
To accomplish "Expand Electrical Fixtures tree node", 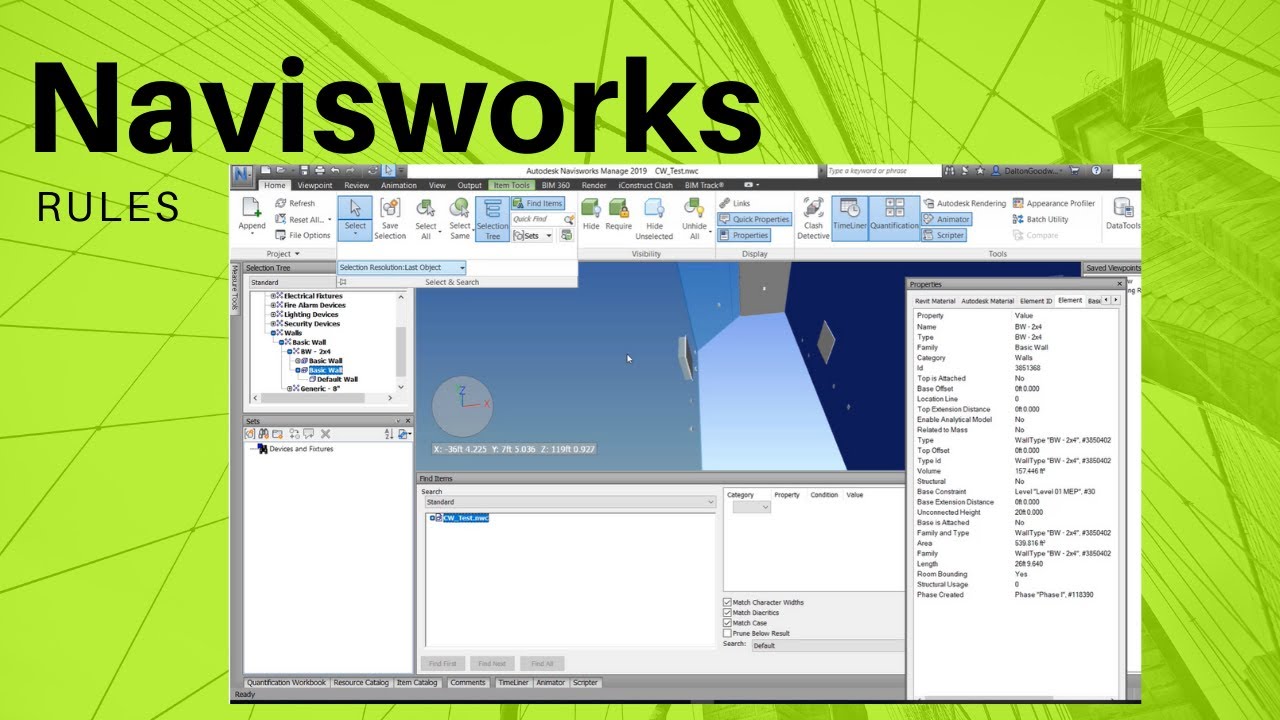I will [x=274, y=296].
